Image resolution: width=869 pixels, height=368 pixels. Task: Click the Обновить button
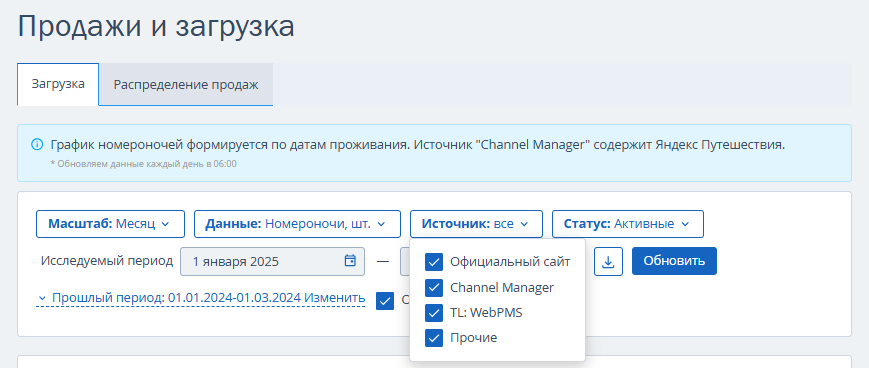[x=674, y=261]
